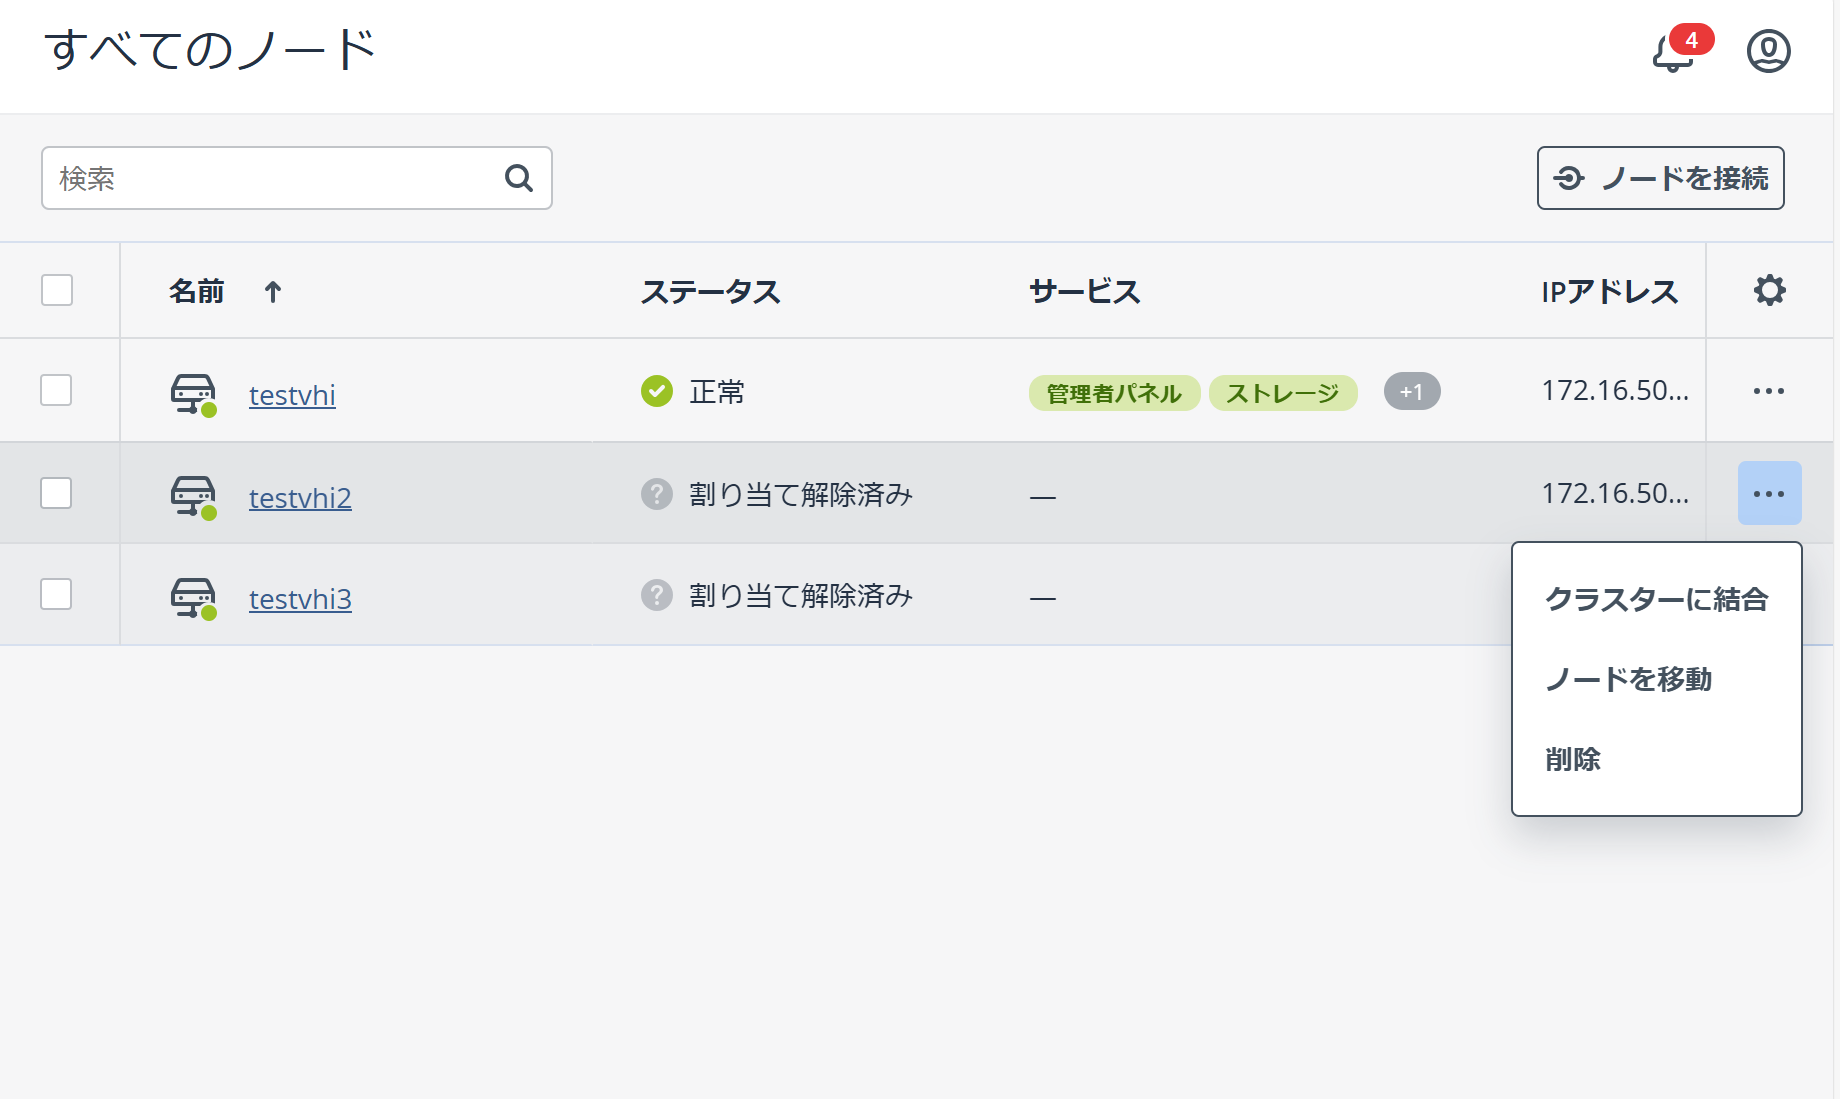Click the unassigned question mark icon for testvhi3

click(657, 595)
